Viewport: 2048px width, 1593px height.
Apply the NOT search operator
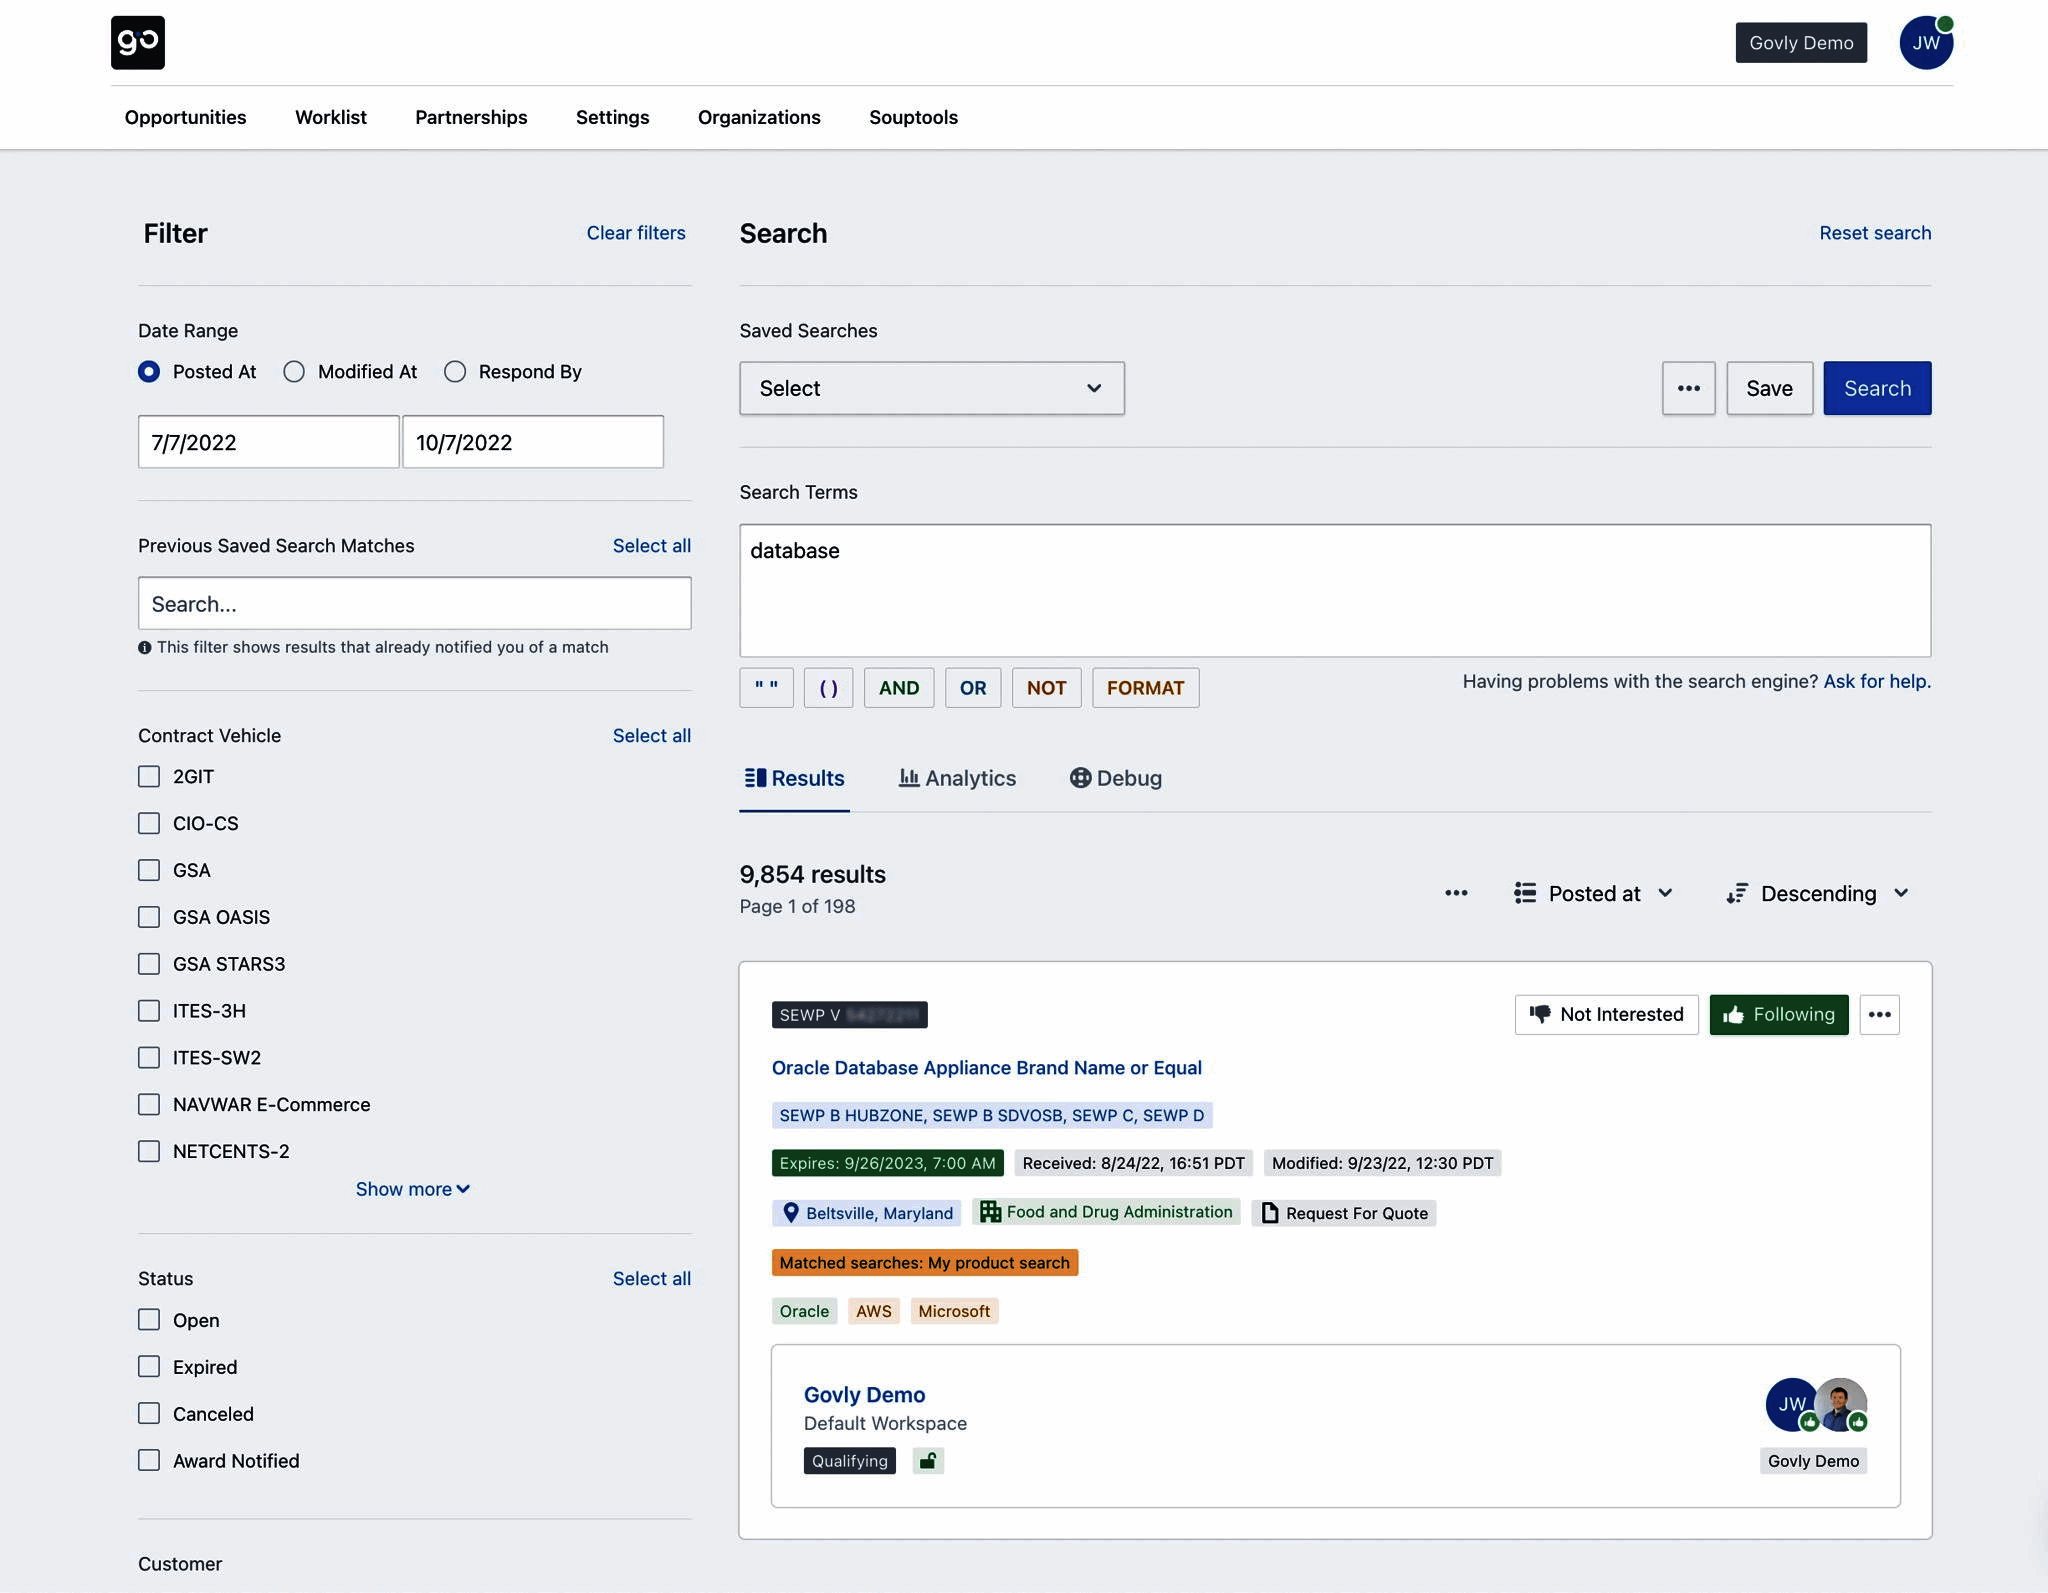click(1046, 687)
